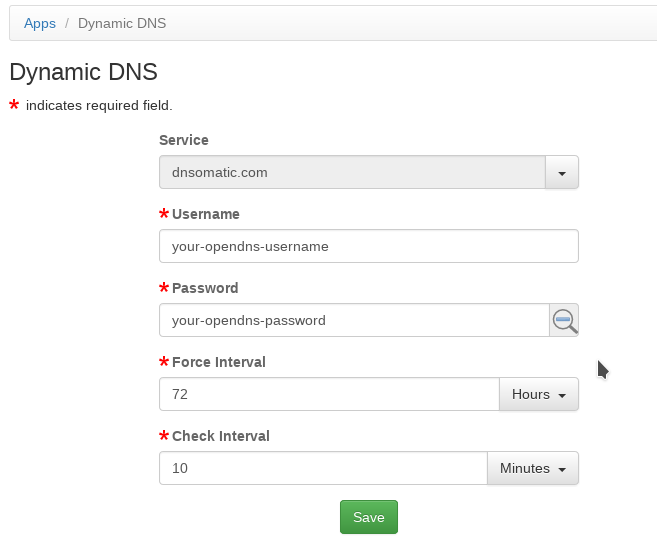Click the Password field label

coord(205,288)
